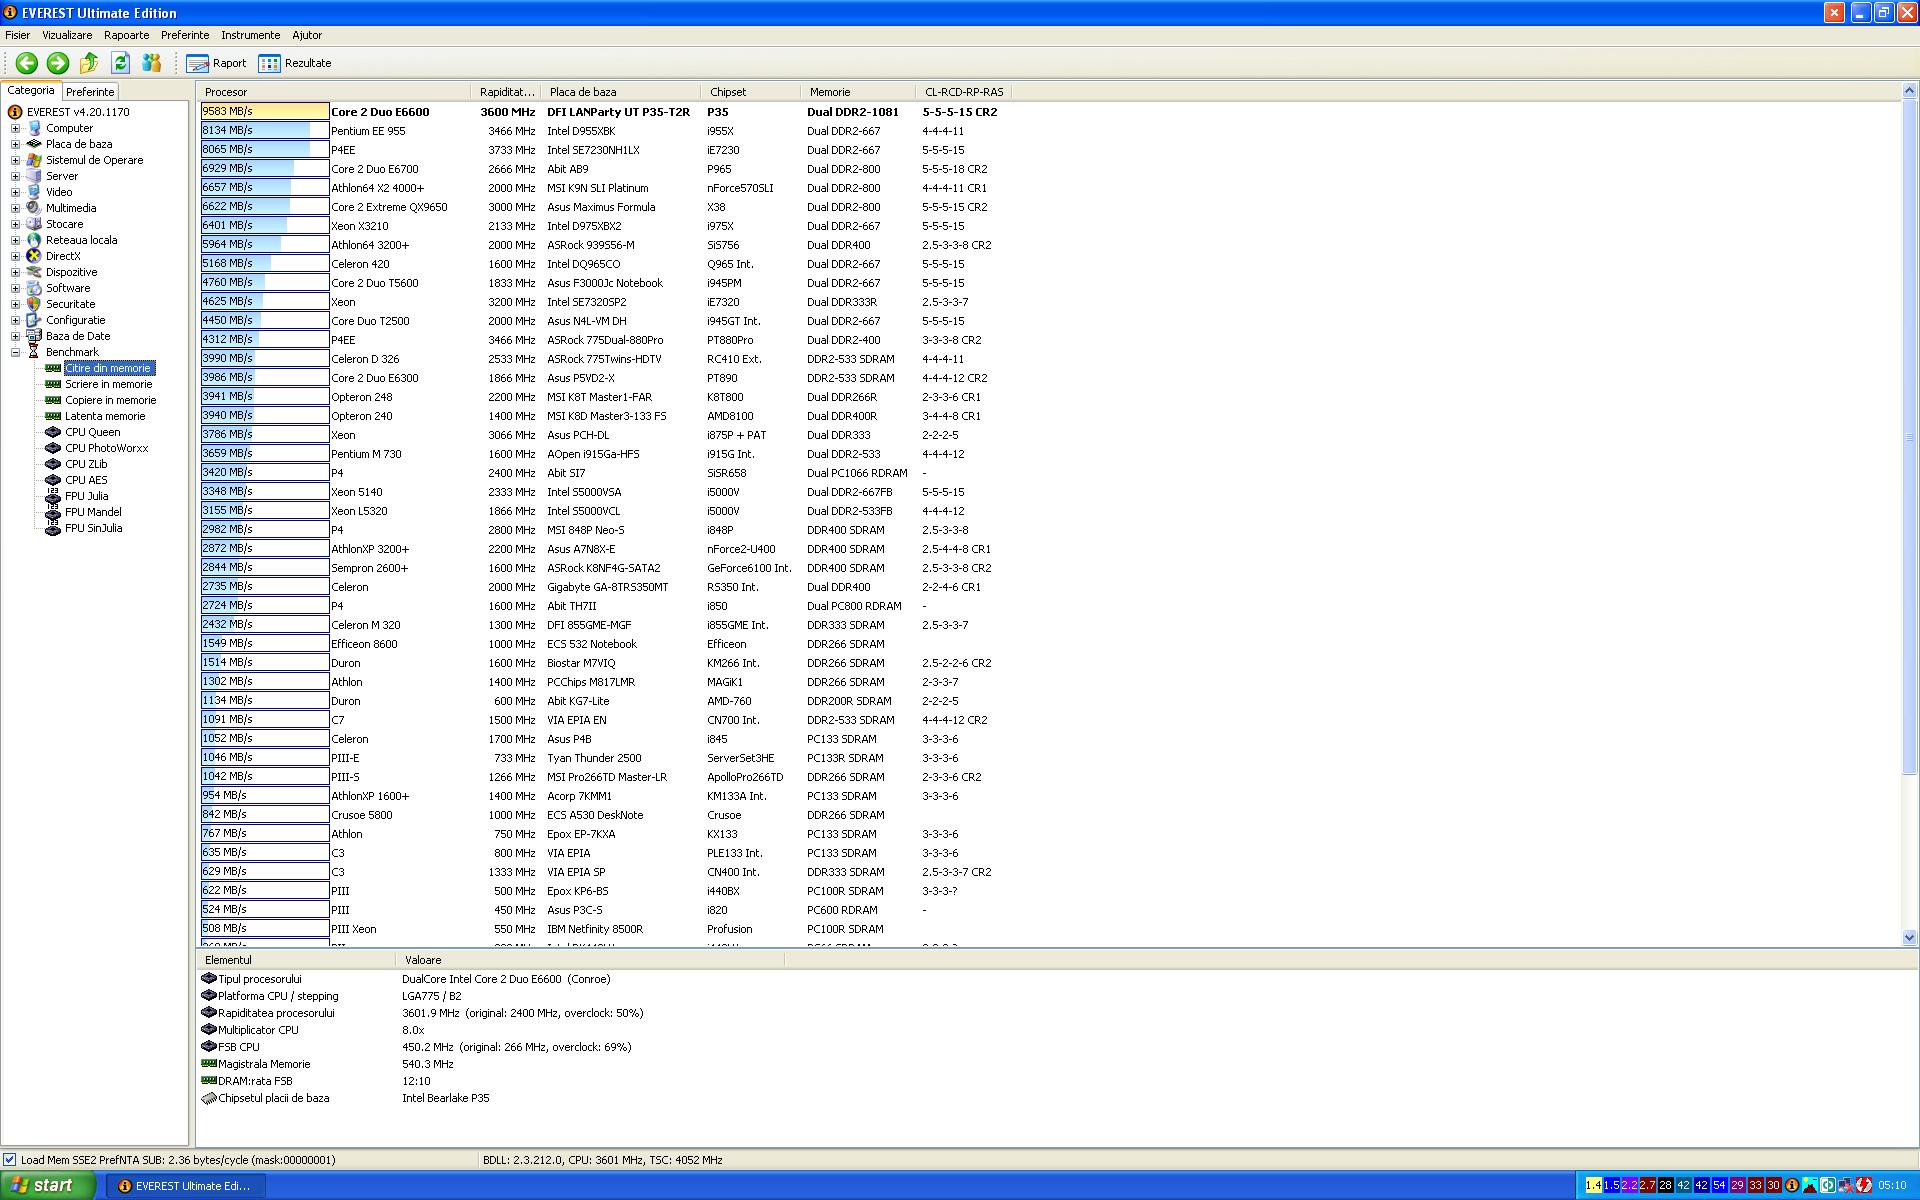This screenshot has height=1200, width=1920.
Task: Click the CPU Queen chip icon
Action: click(53, 432)
